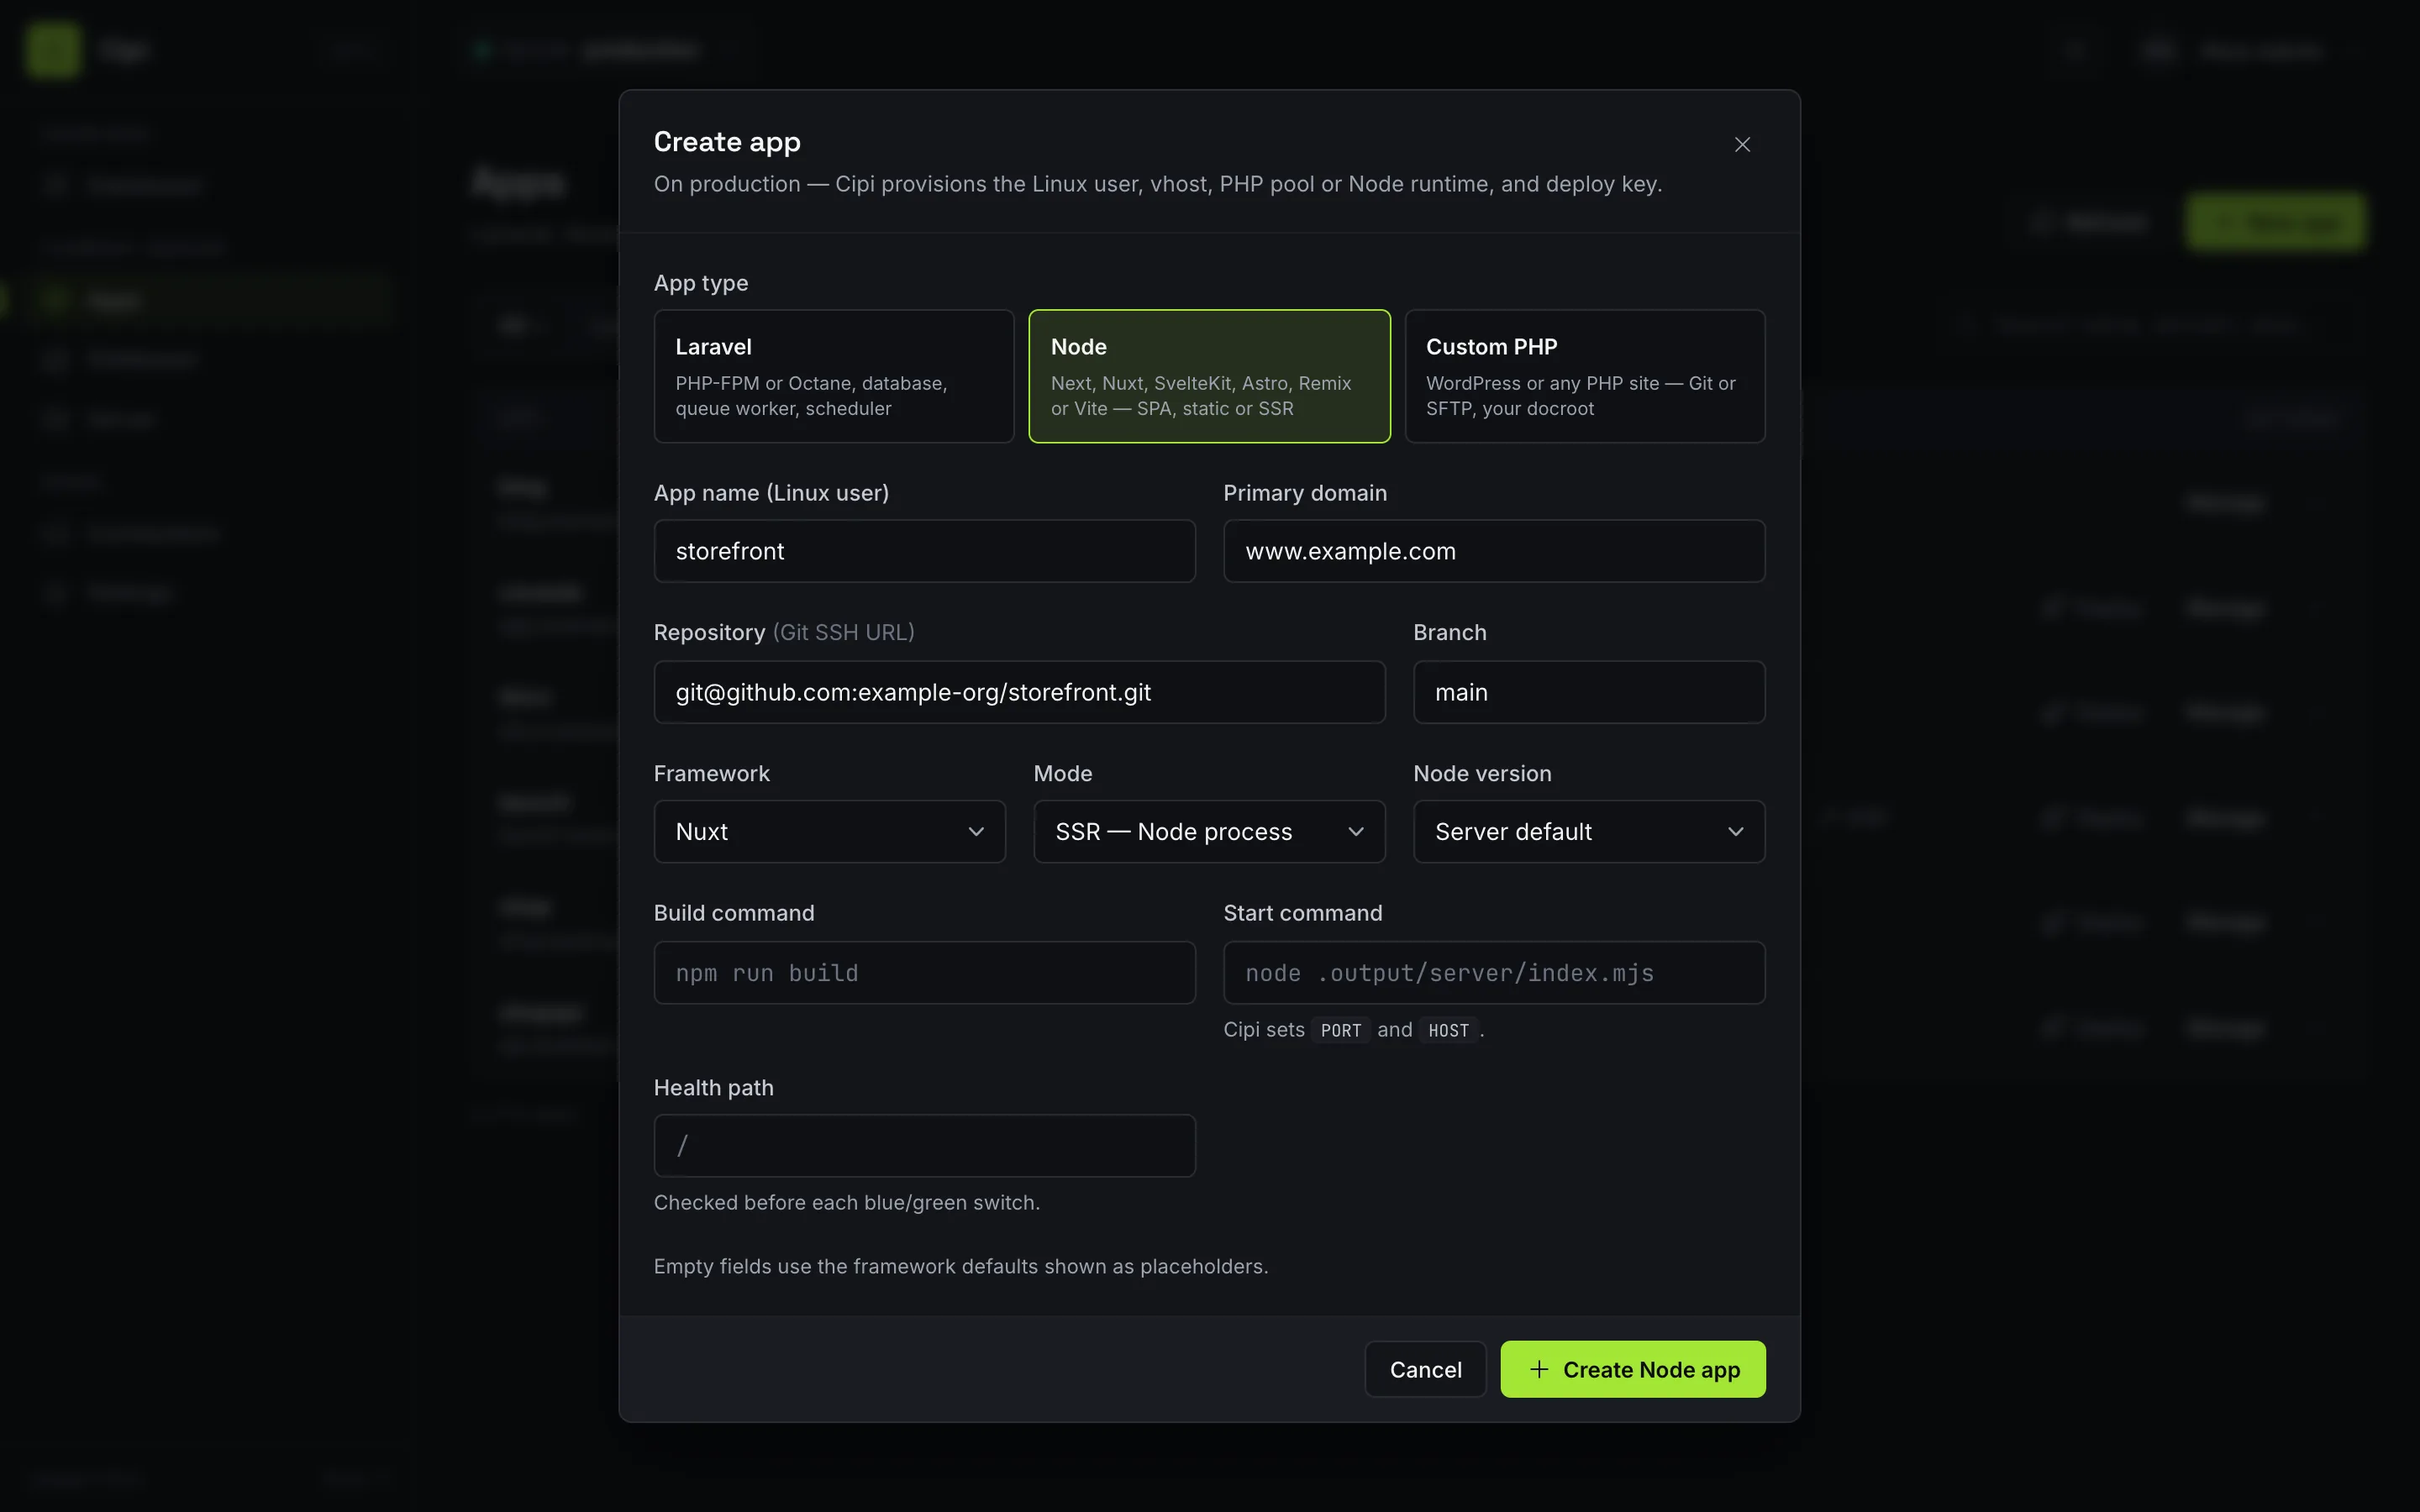Expand the Node version dropdown

click(1589, 832)
